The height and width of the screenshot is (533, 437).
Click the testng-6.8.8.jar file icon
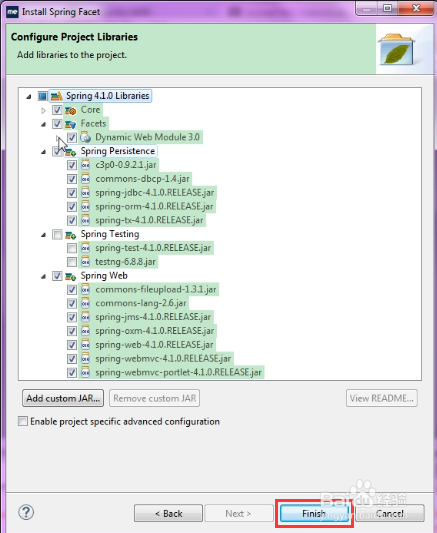tap(85, 262)
